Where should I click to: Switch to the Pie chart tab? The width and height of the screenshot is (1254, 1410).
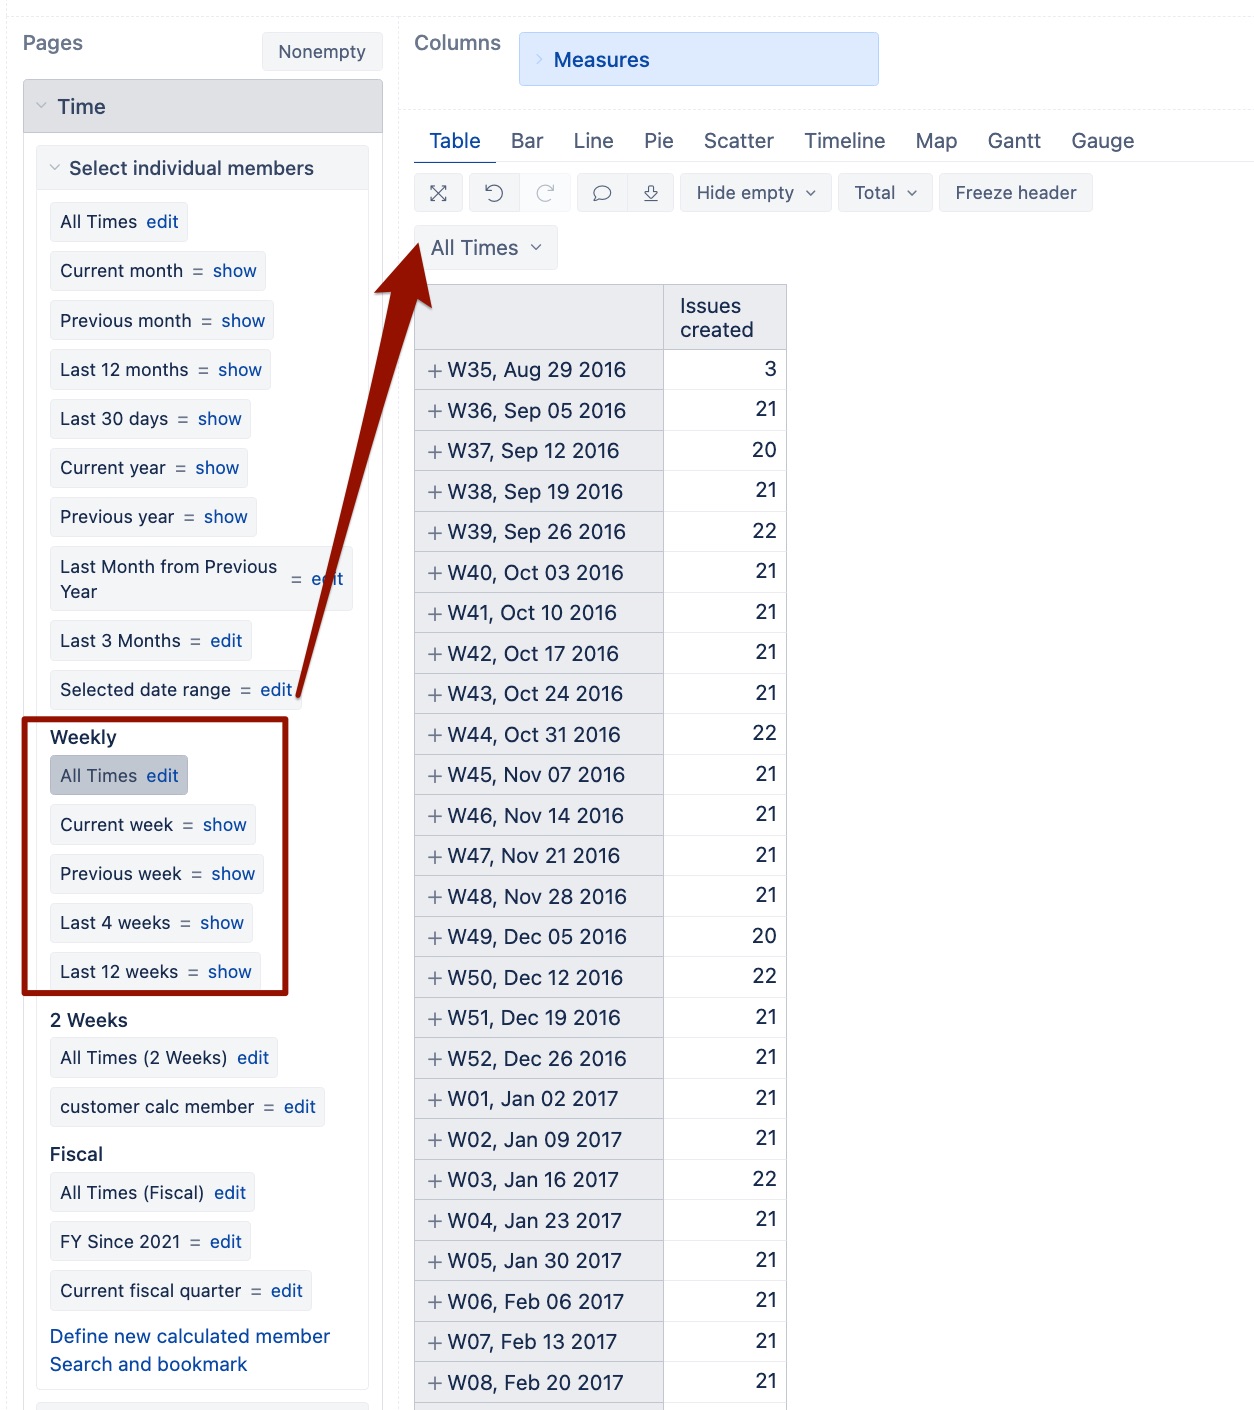click(x=659, y=141)
